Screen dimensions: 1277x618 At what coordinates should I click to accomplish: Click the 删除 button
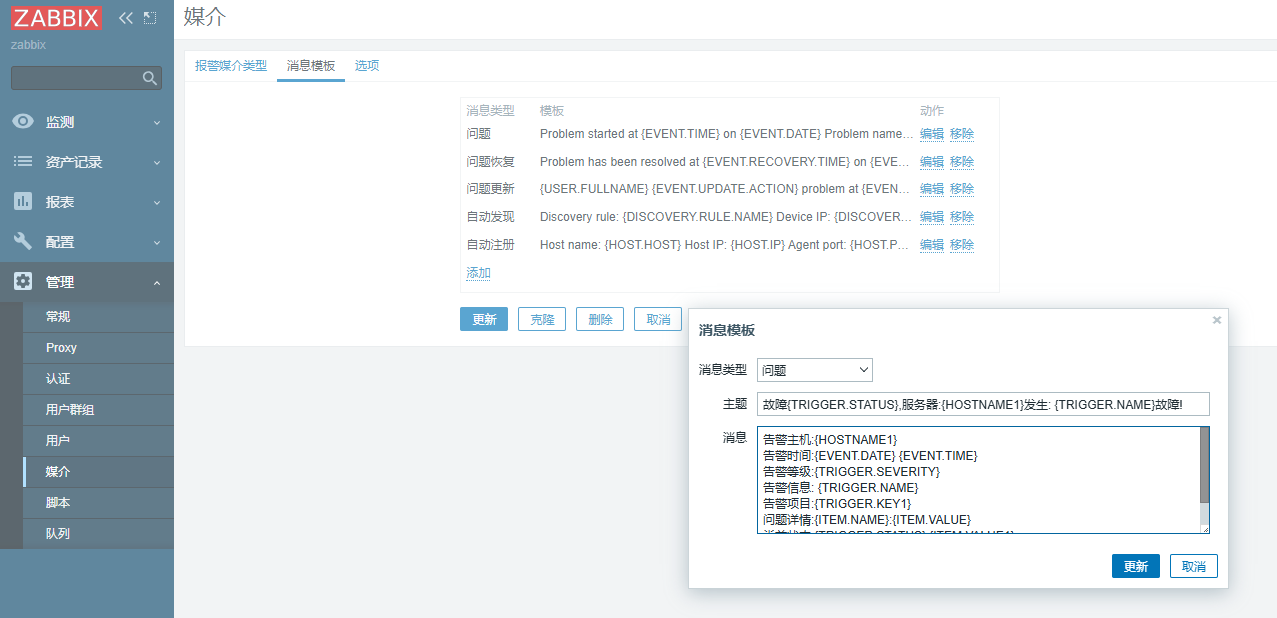(600, 319)
